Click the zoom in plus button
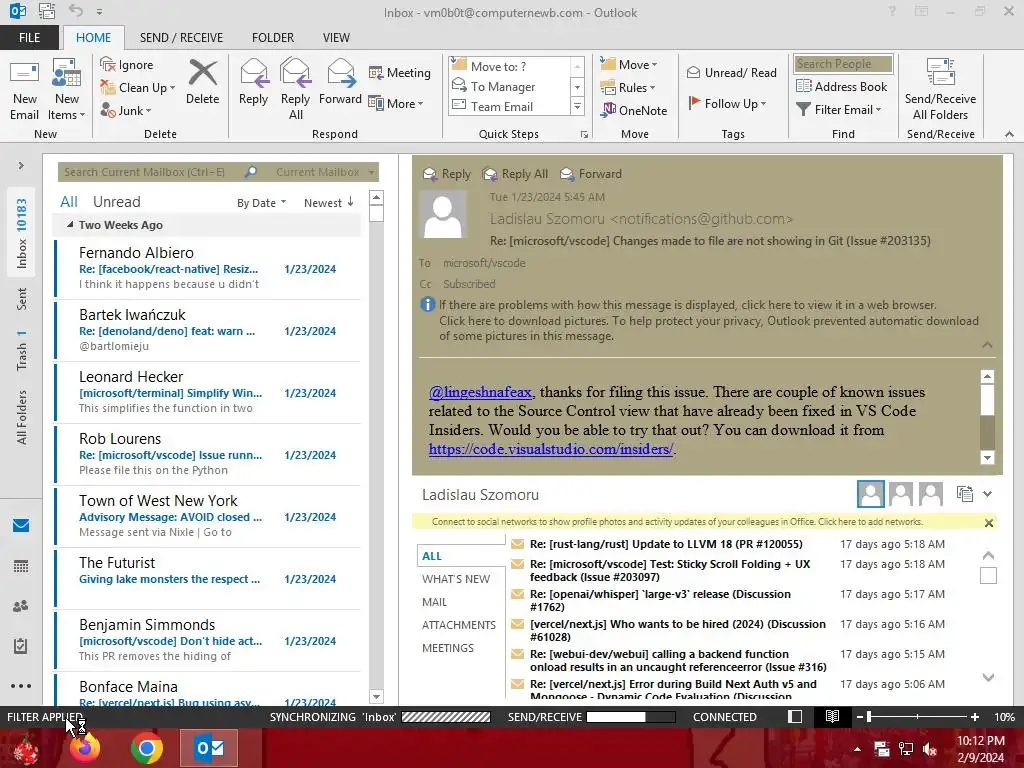 (975, 717)
